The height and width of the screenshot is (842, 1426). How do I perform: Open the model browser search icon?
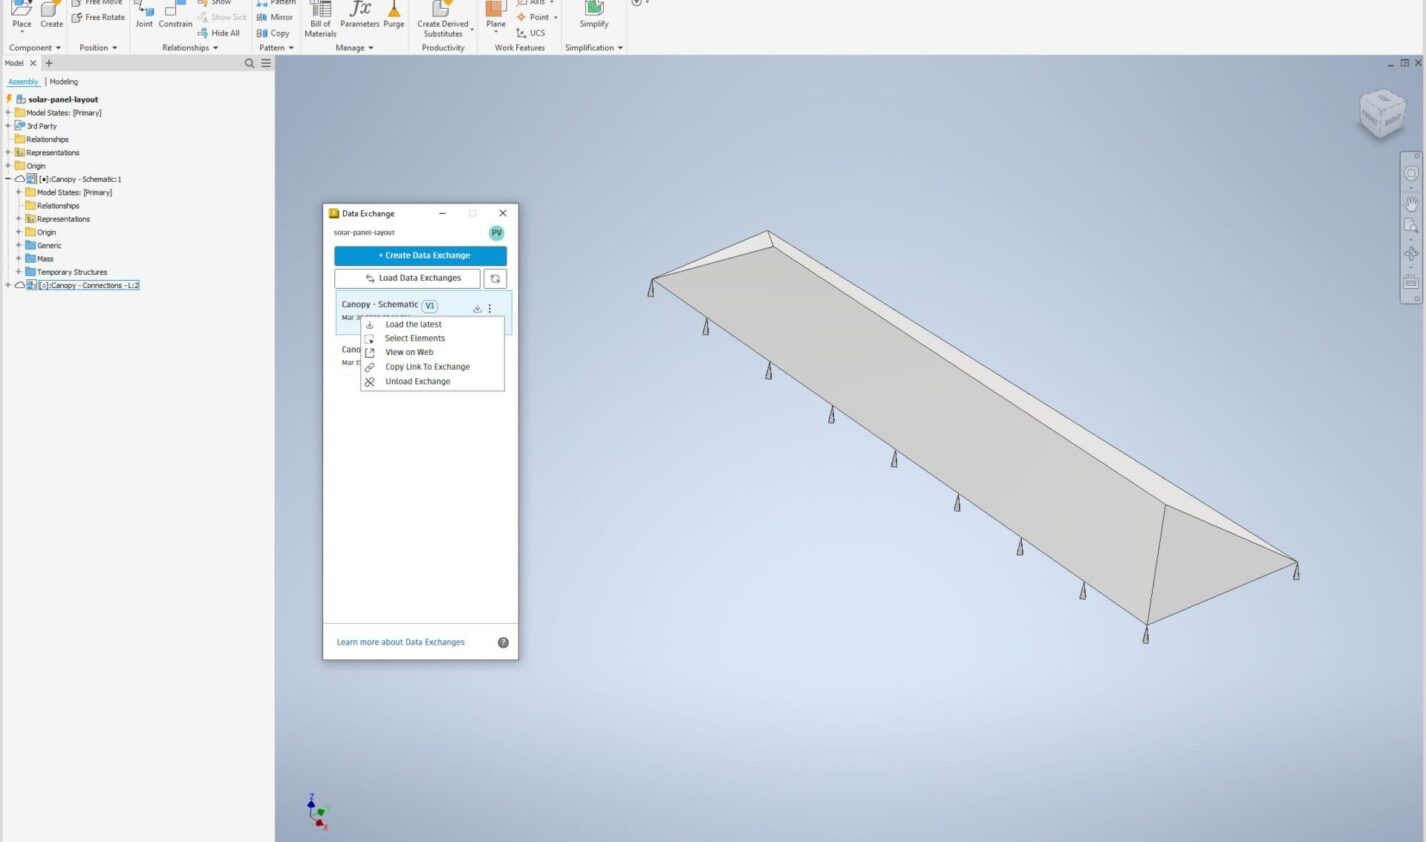point(250,63)
